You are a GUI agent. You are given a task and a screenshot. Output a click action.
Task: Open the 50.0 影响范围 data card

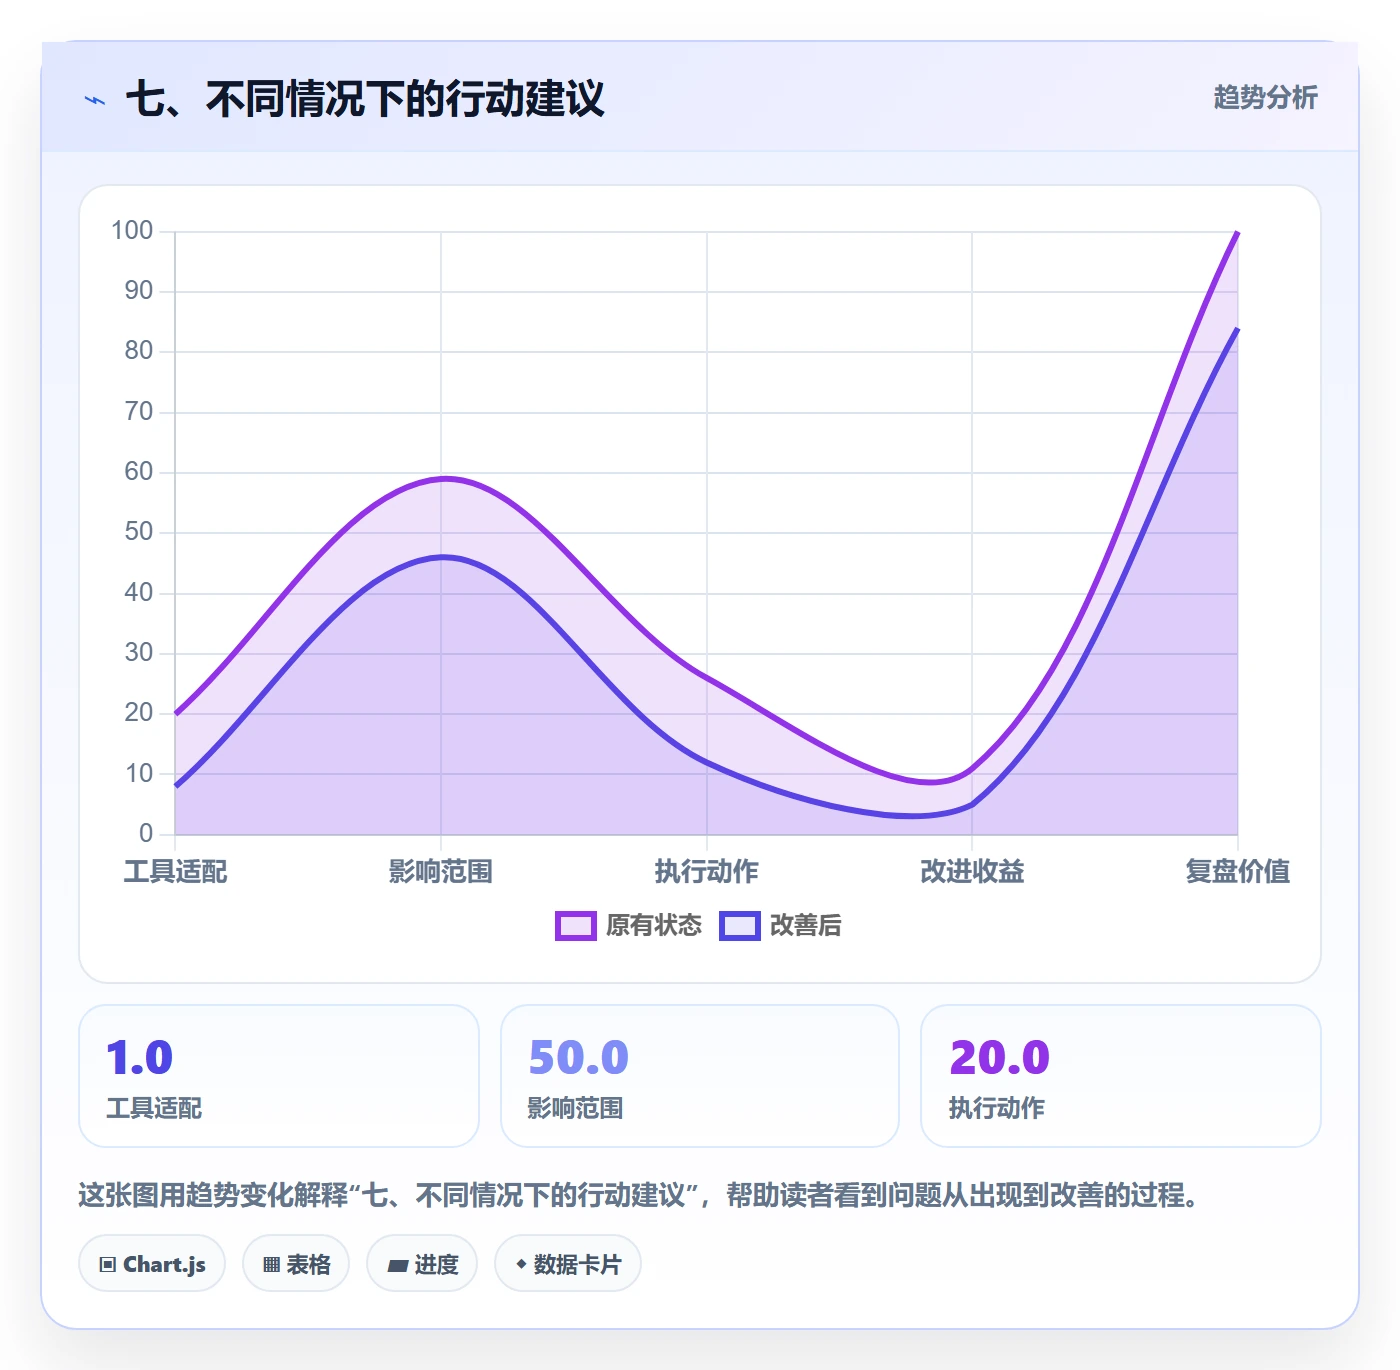pyautogui.click(x=700, y=1076)
